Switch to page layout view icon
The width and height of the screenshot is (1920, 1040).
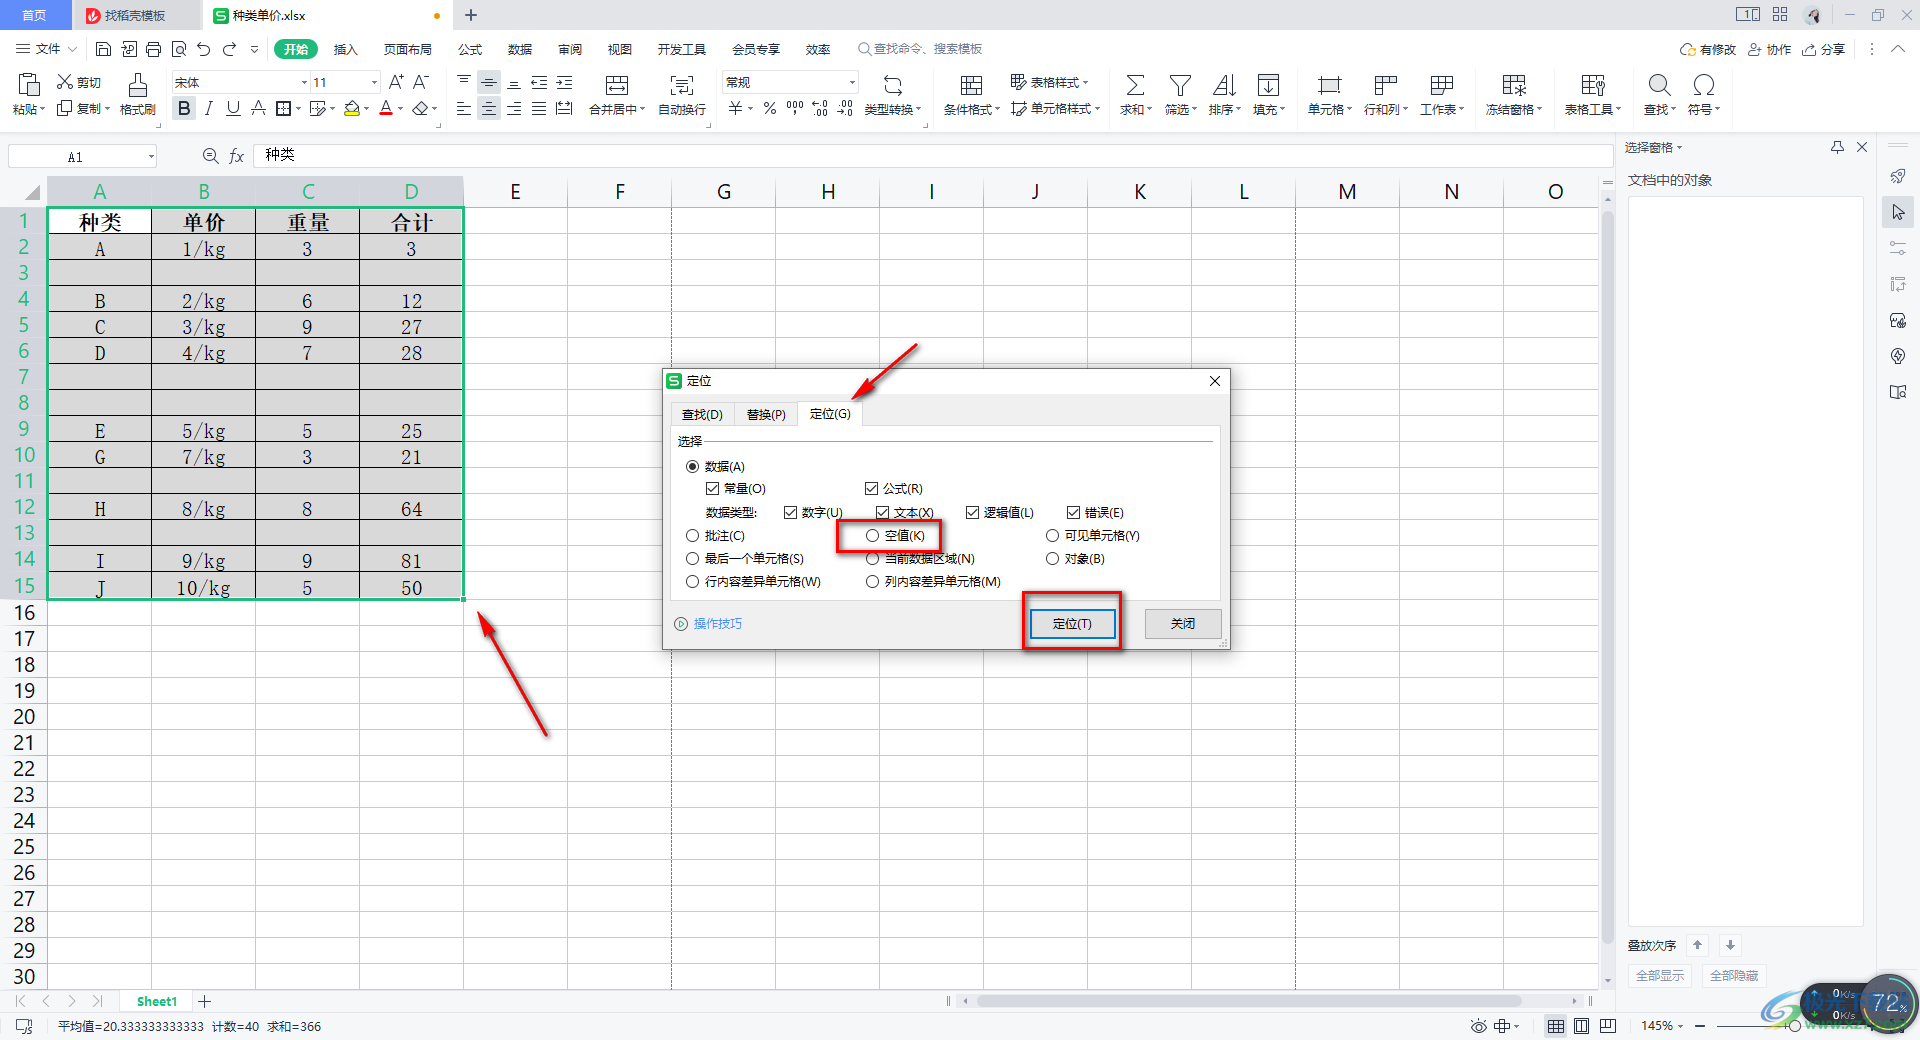pyautogui.click(x=1581, y=1026)
